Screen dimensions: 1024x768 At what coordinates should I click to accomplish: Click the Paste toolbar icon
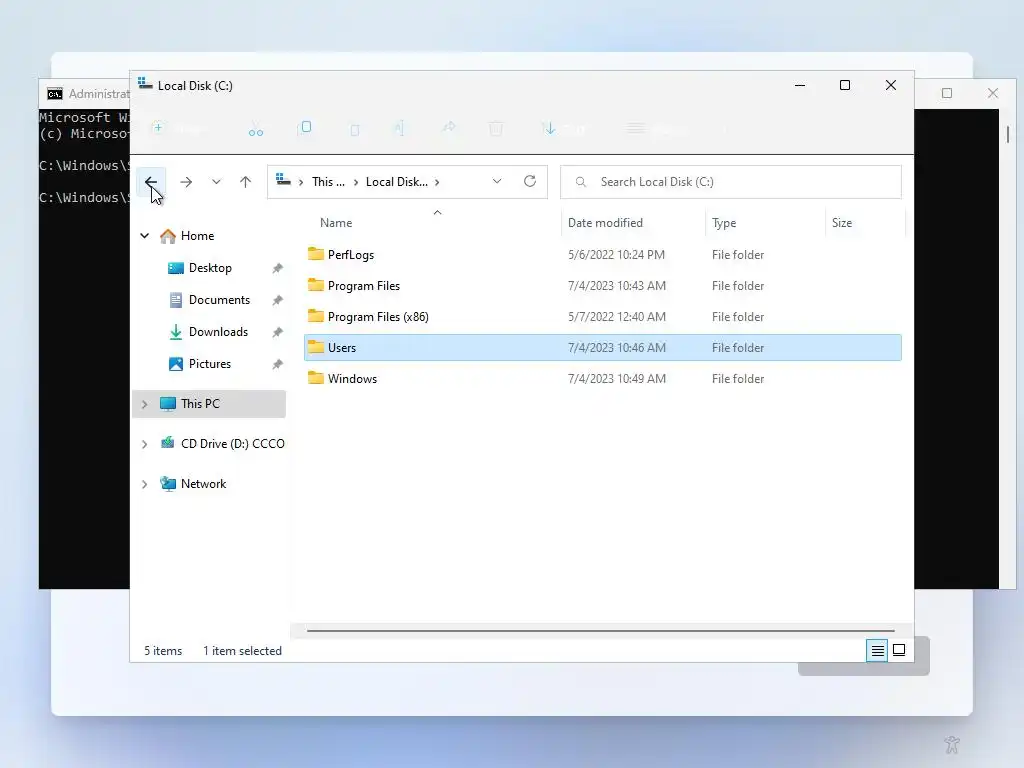coord(355,129)
